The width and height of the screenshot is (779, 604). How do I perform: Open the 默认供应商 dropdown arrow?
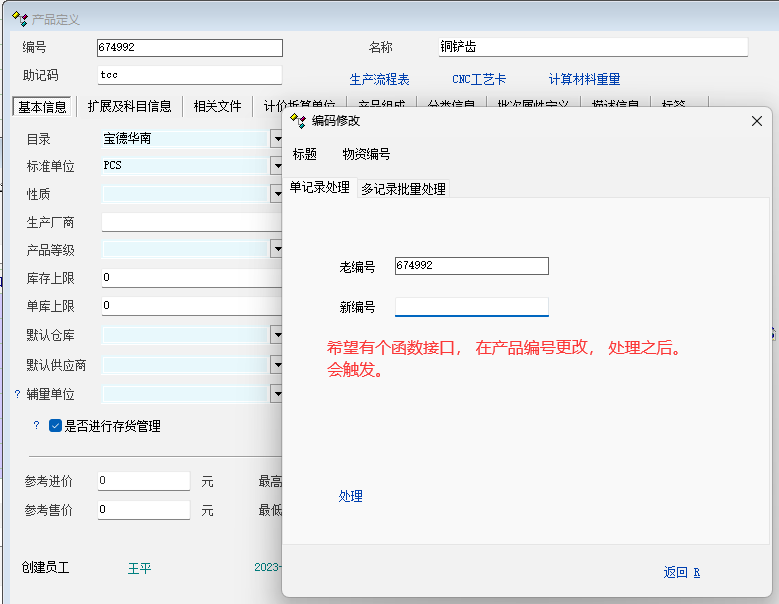pos(276,366)
